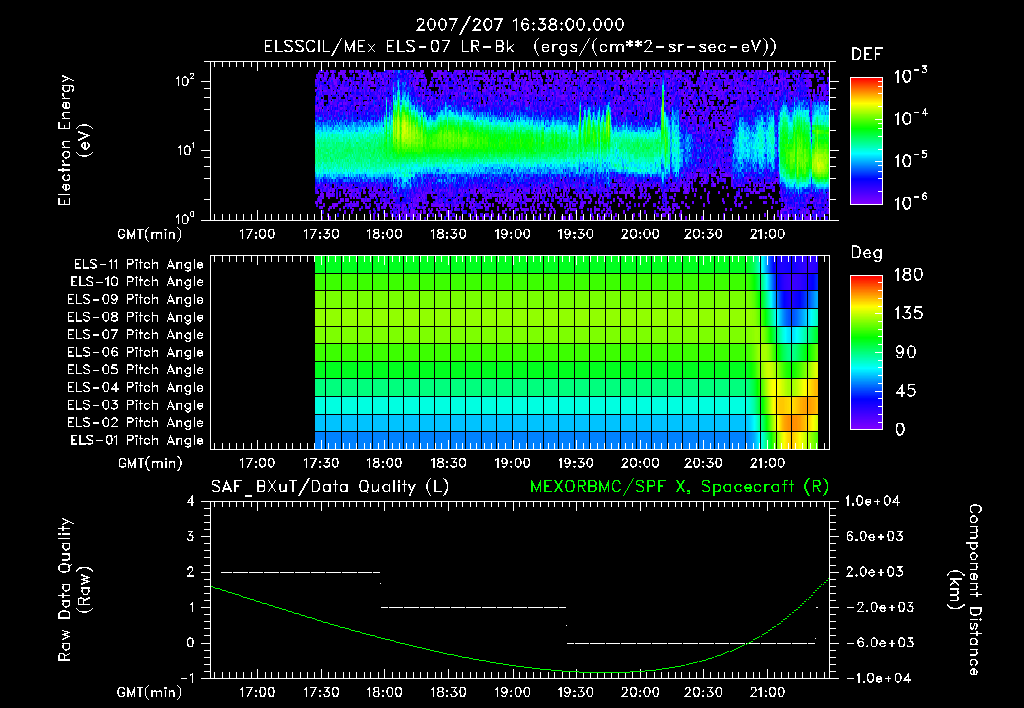This screenshot has height=708, width=1024.
Task: Click the ELS-11 Pitch Angle row label
Action: (138, 265)
